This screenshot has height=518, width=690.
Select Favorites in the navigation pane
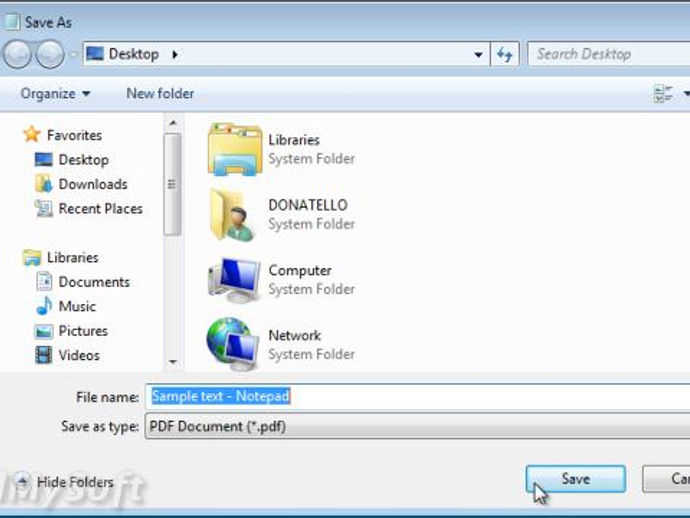coord(74,135)
